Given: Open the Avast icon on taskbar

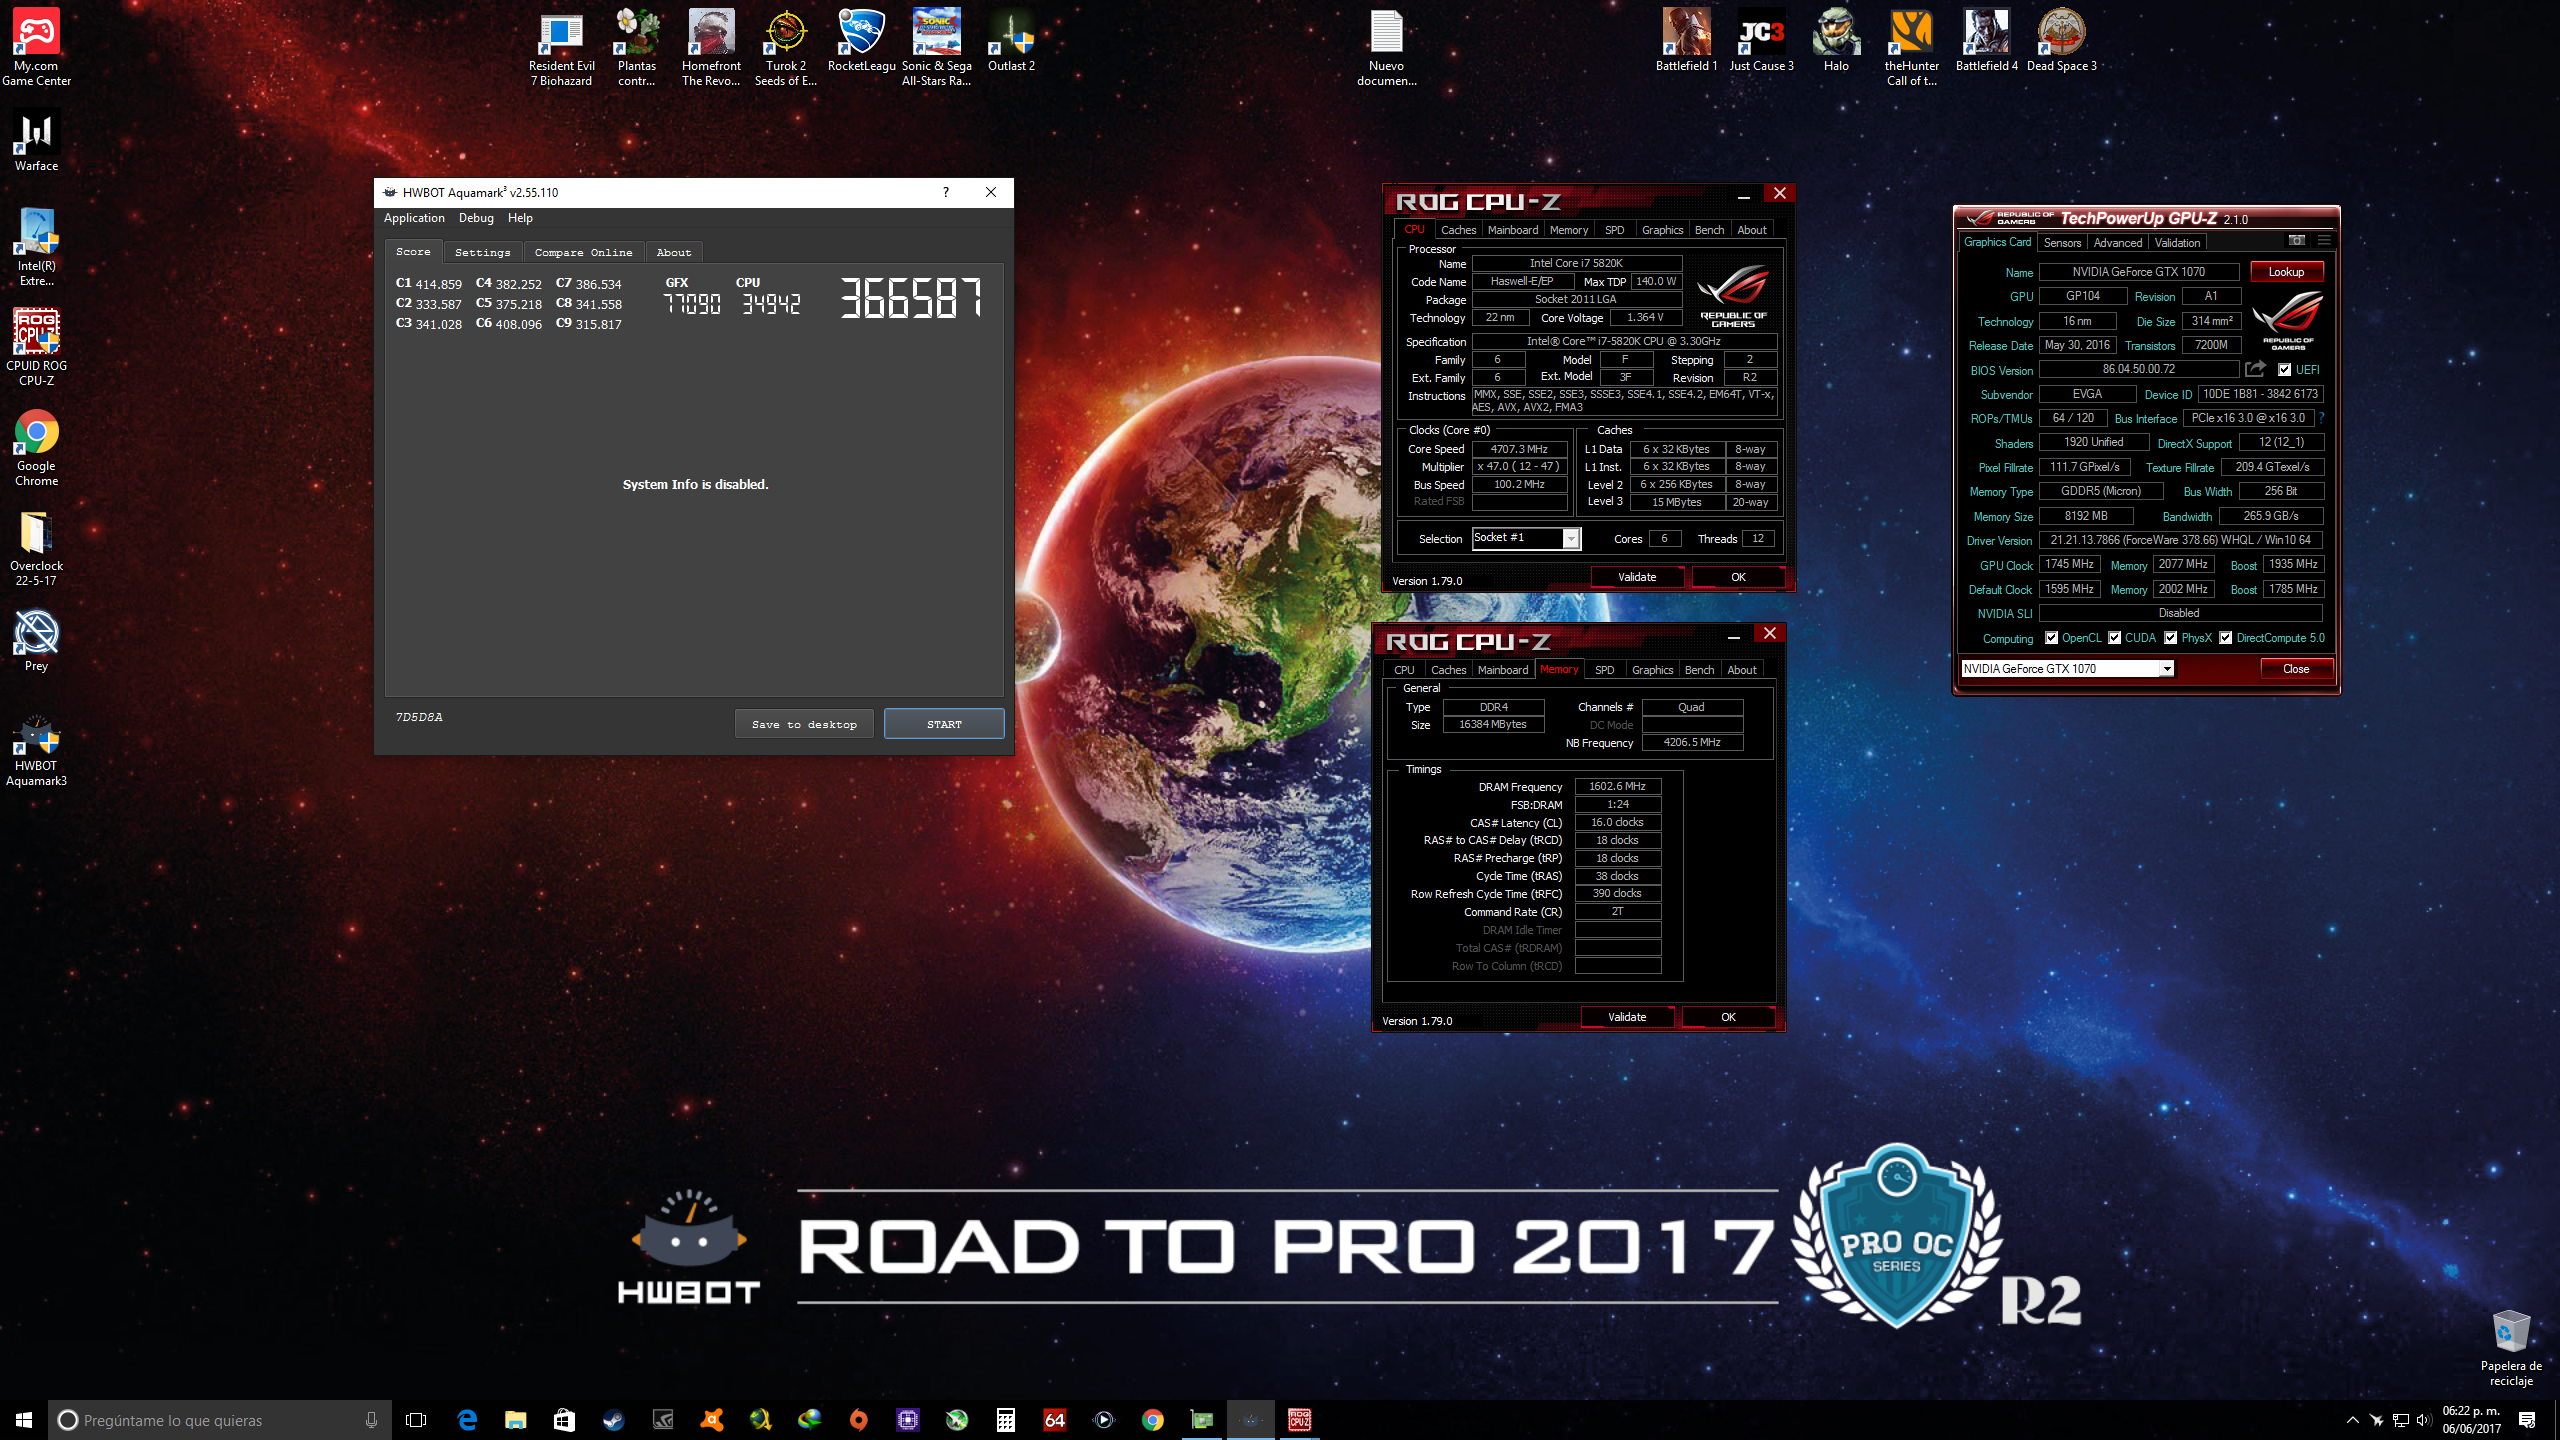Looking at the screenshot, I should click(711, 1420).
